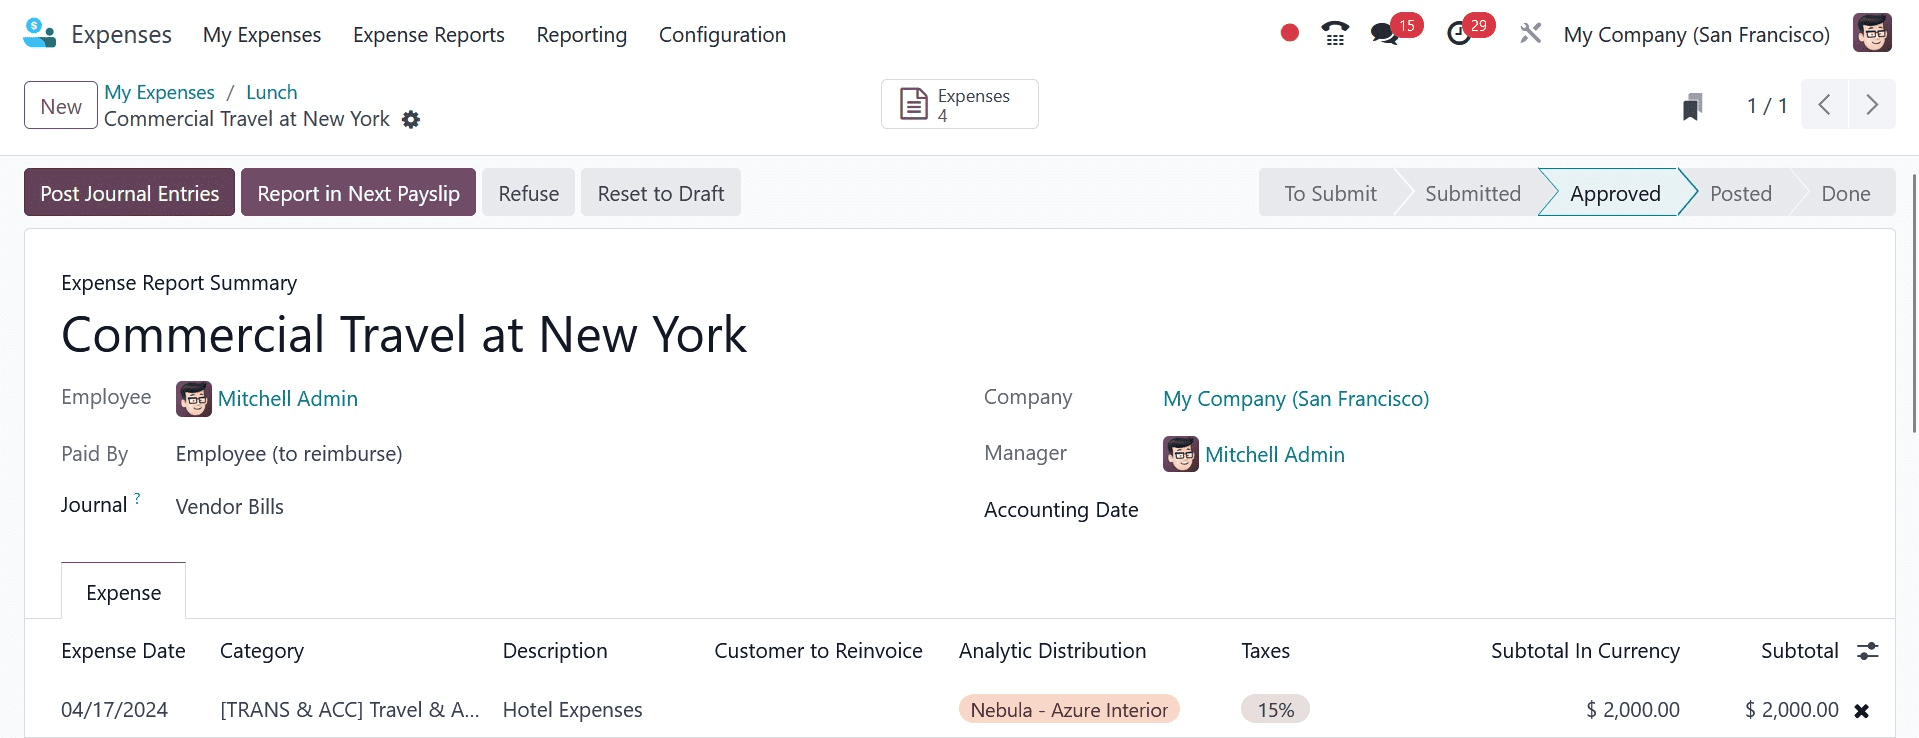1919x738 pixels.
Task: Select the Done status stage
Action: coord(1845,193)
